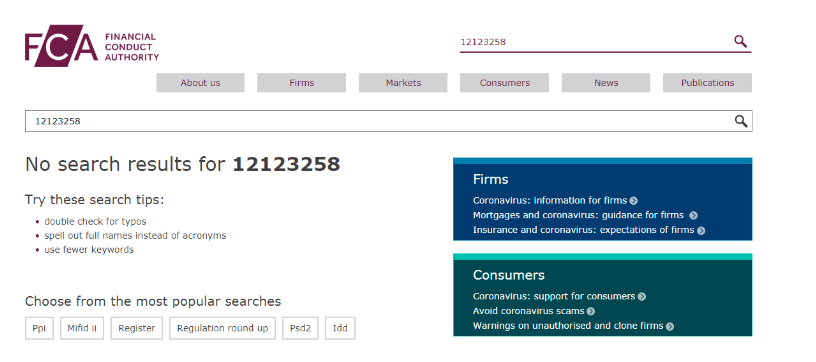Viewport: 816px width, 362px height.
Task: Click the arrow beside 'Avoid coronavirus scams'
Action: coord(591,312)
